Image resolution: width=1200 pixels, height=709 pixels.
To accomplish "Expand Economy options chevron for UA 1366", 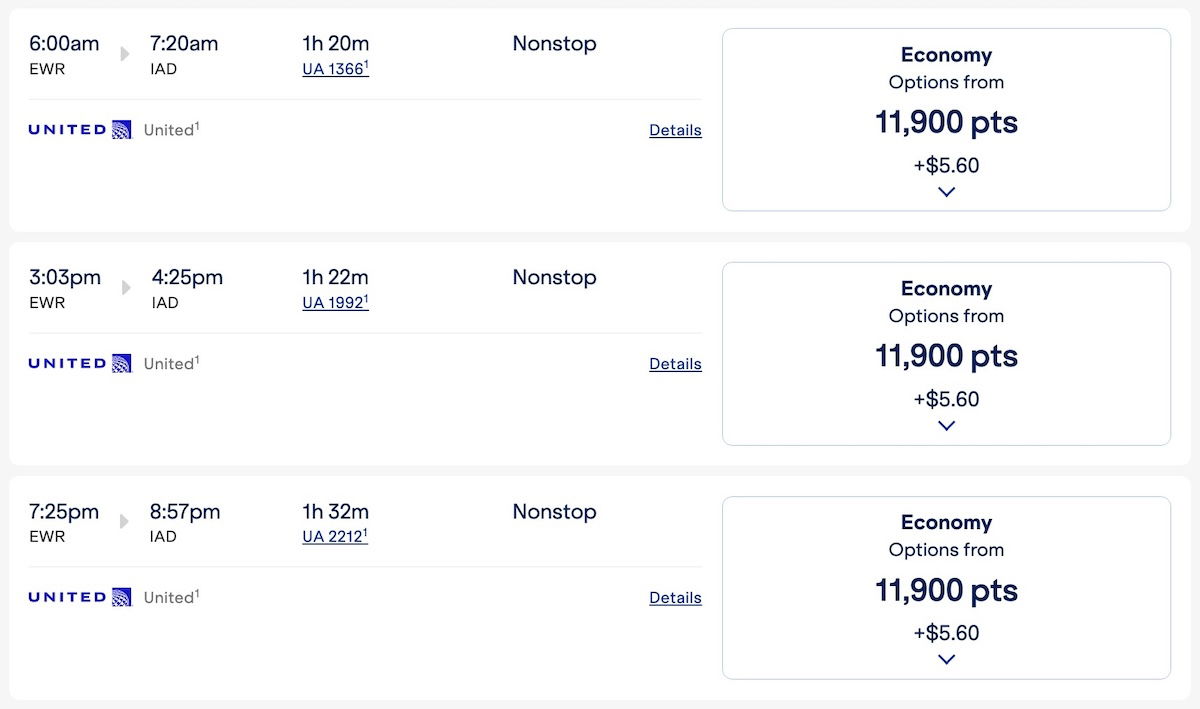I will (x=946, y=192).
